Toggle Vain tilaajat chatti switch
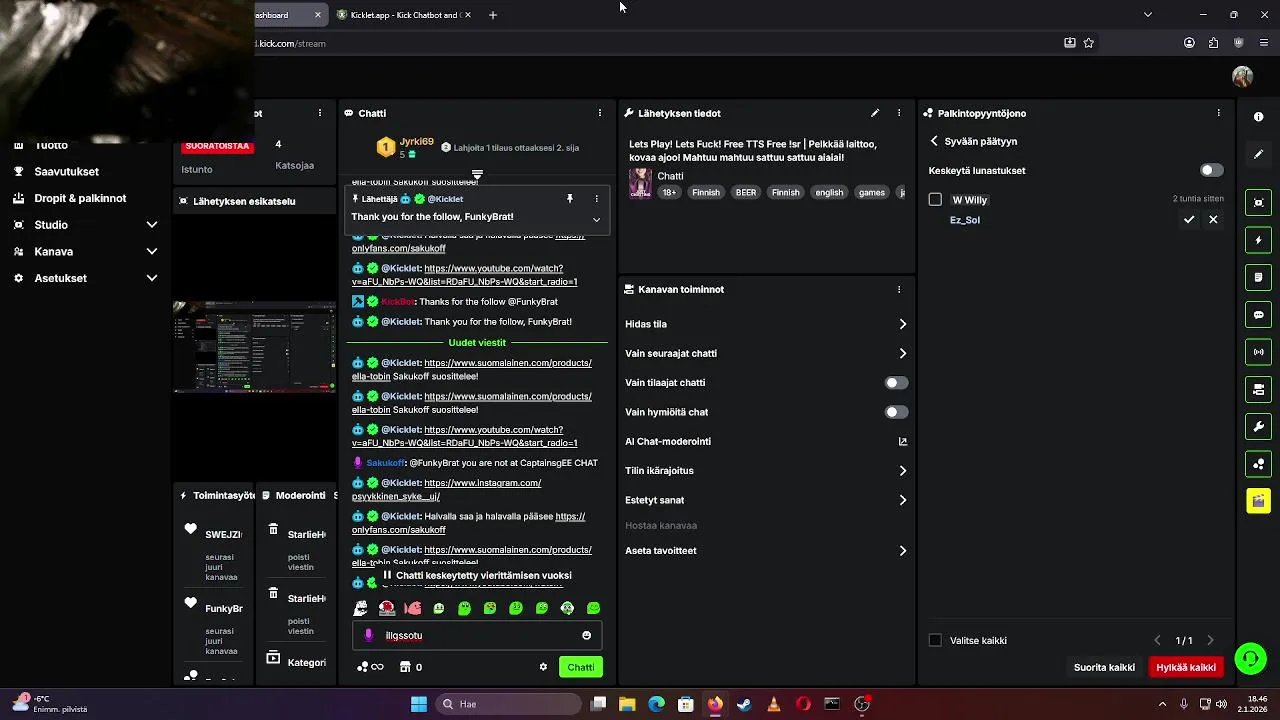Screen dimensions: 1280x720 896,382
